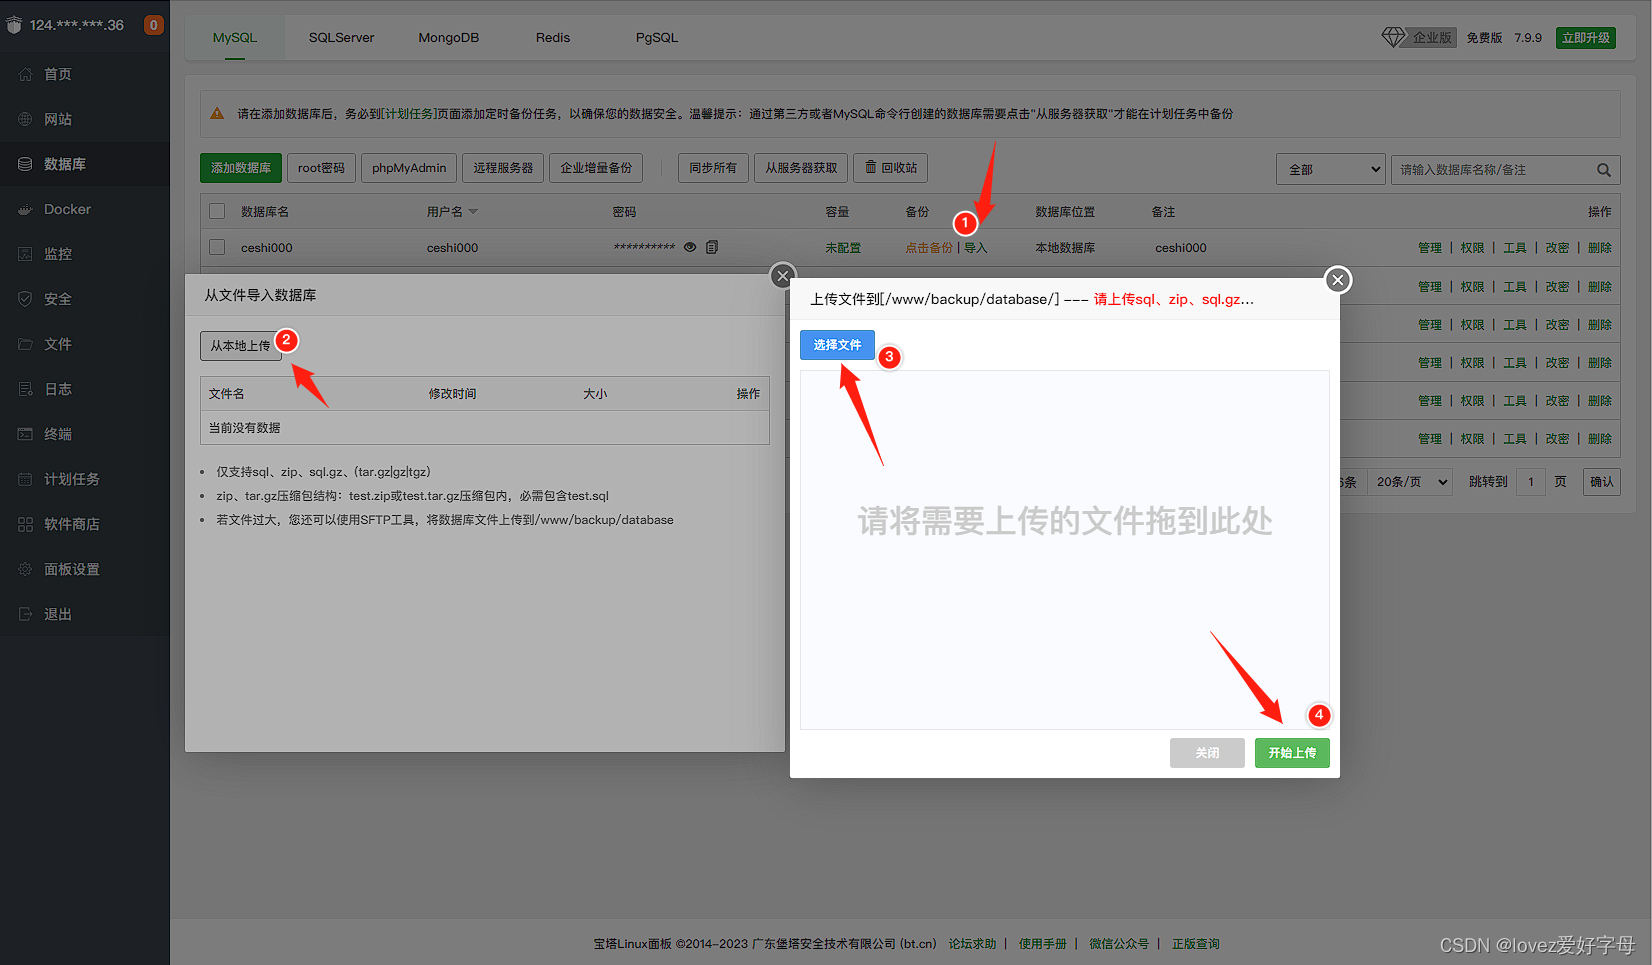Click 未配置 capacity link for ceshi000
Viewport: 1652px width, 965px height.
[x=843, y=248]
